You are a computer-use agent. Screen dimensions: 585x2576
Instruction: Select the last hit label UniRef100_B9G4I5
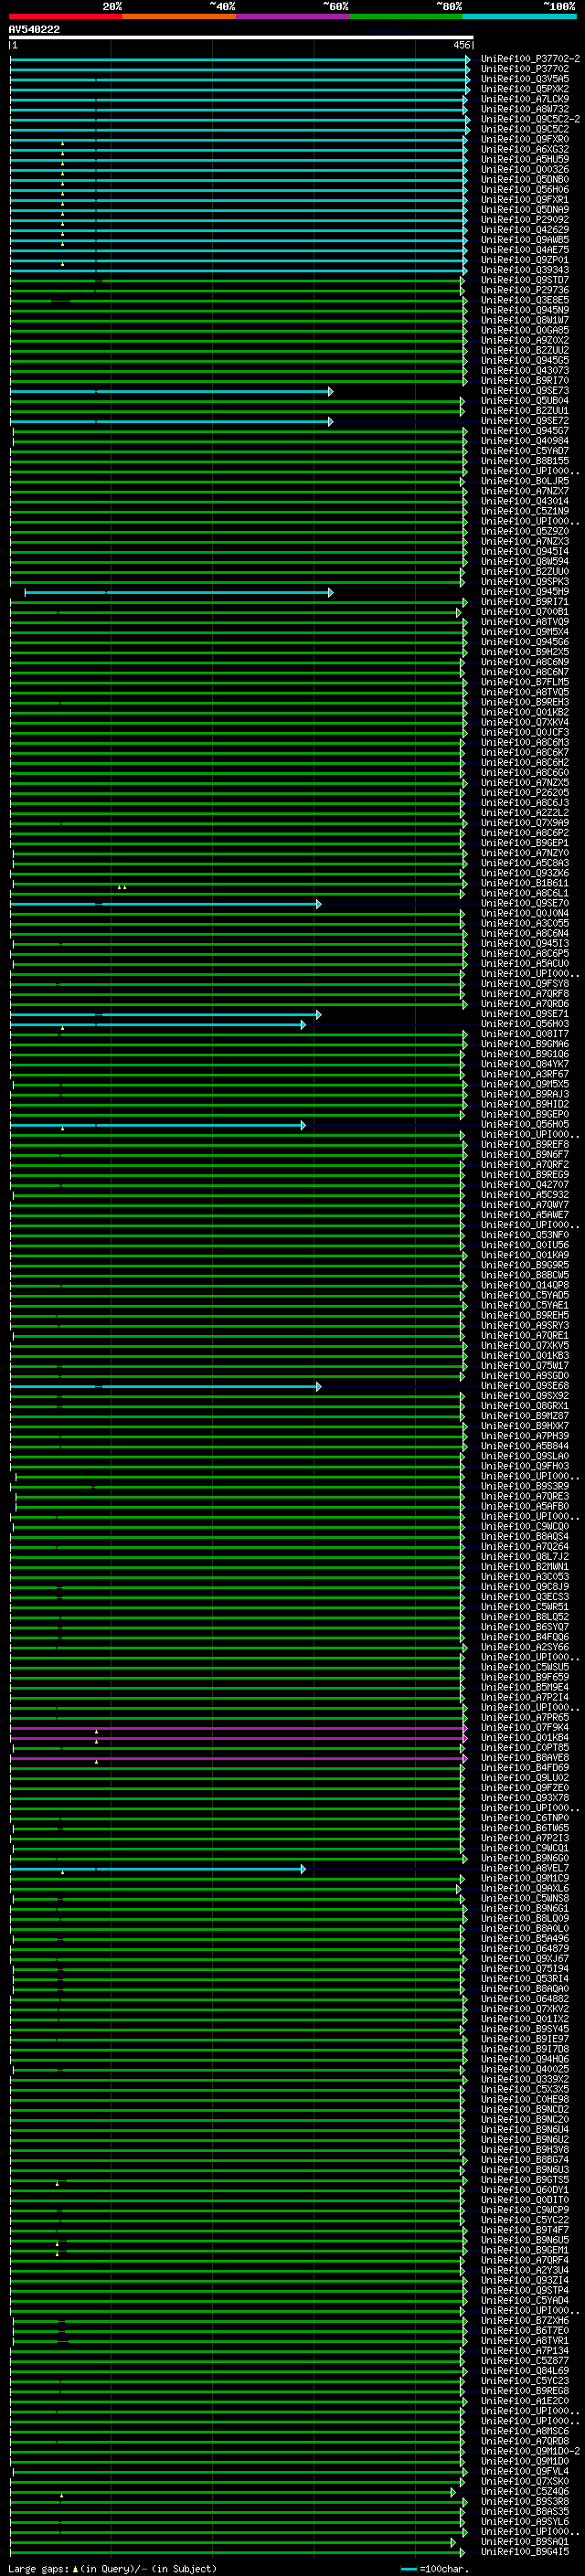tap(525, 2552)
